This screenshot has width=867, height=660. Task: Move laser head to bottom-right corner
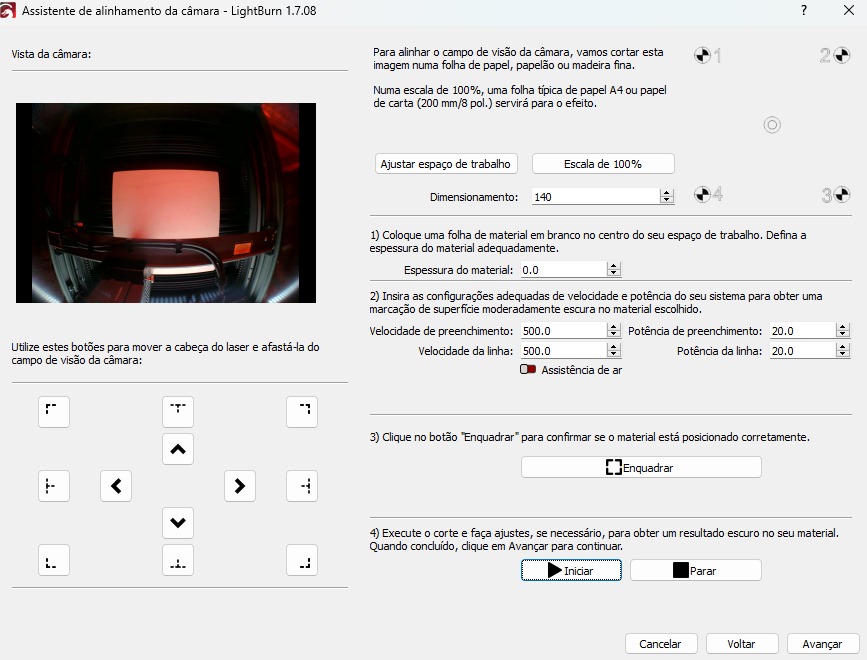[302, 560]
